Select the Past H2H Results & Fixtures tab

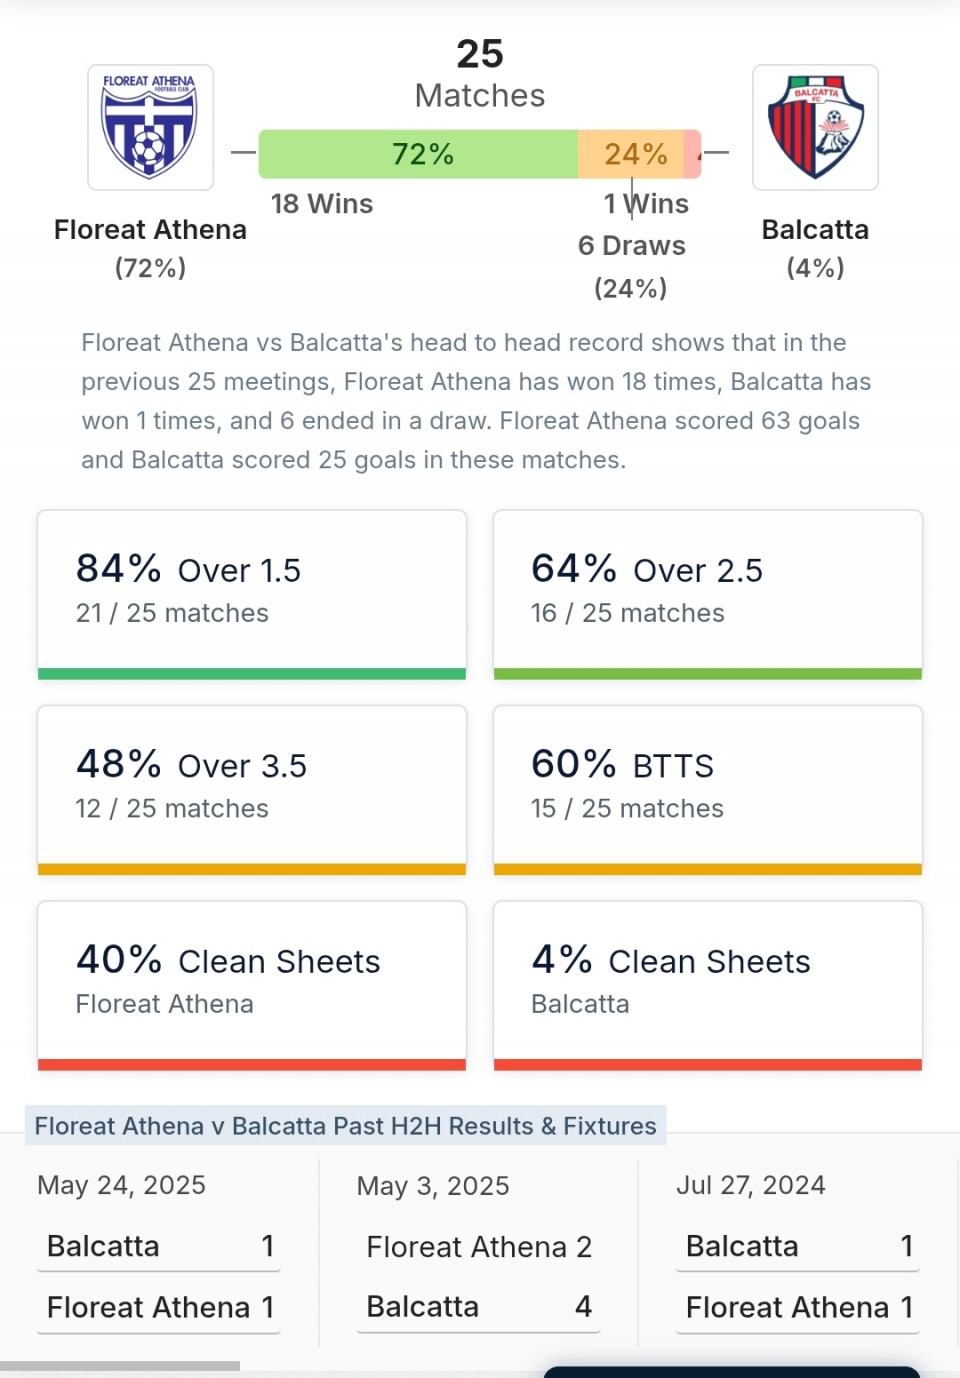pos(345,1126)
